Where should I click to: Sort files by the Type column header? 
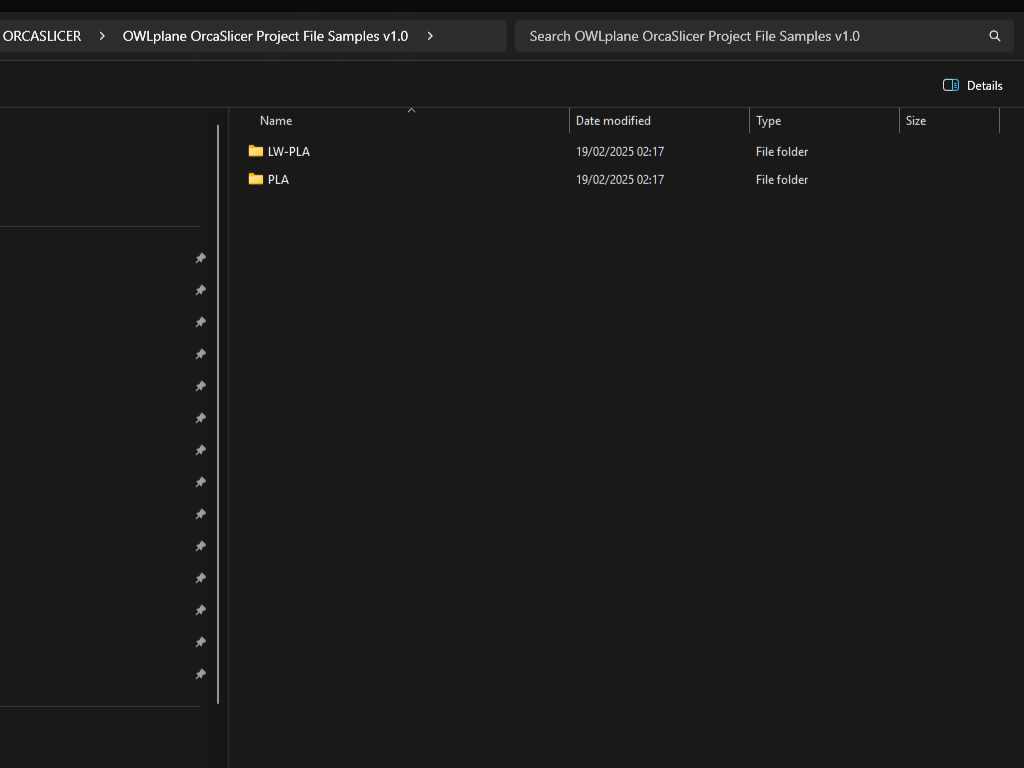click(x=768, y=121)
